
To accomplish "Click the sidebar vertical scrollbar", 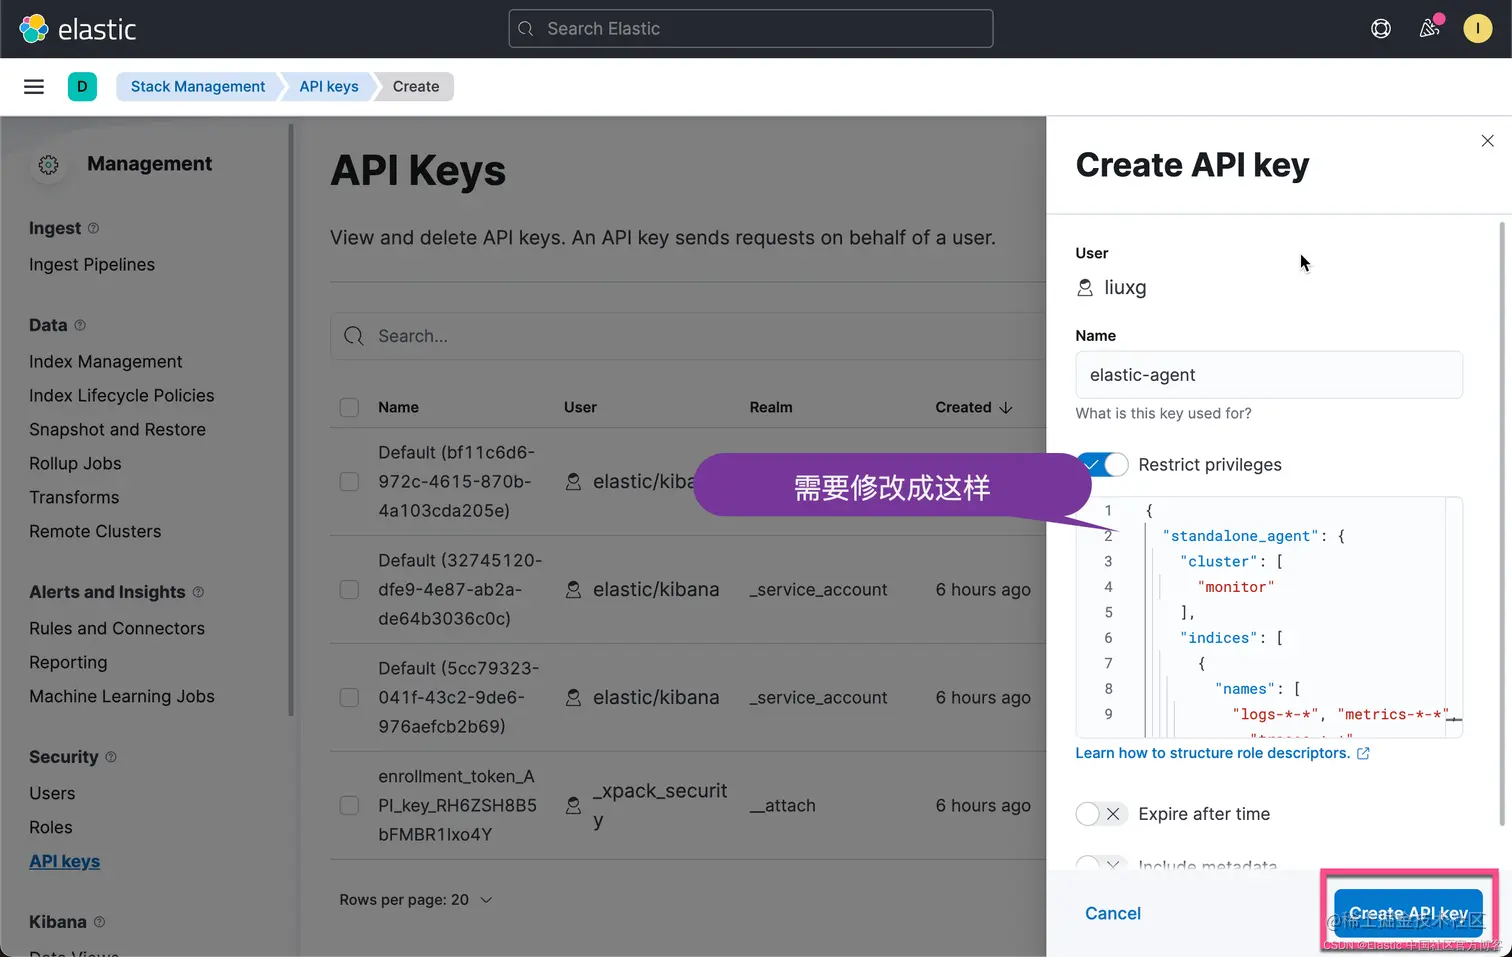I will click(291, 420).
